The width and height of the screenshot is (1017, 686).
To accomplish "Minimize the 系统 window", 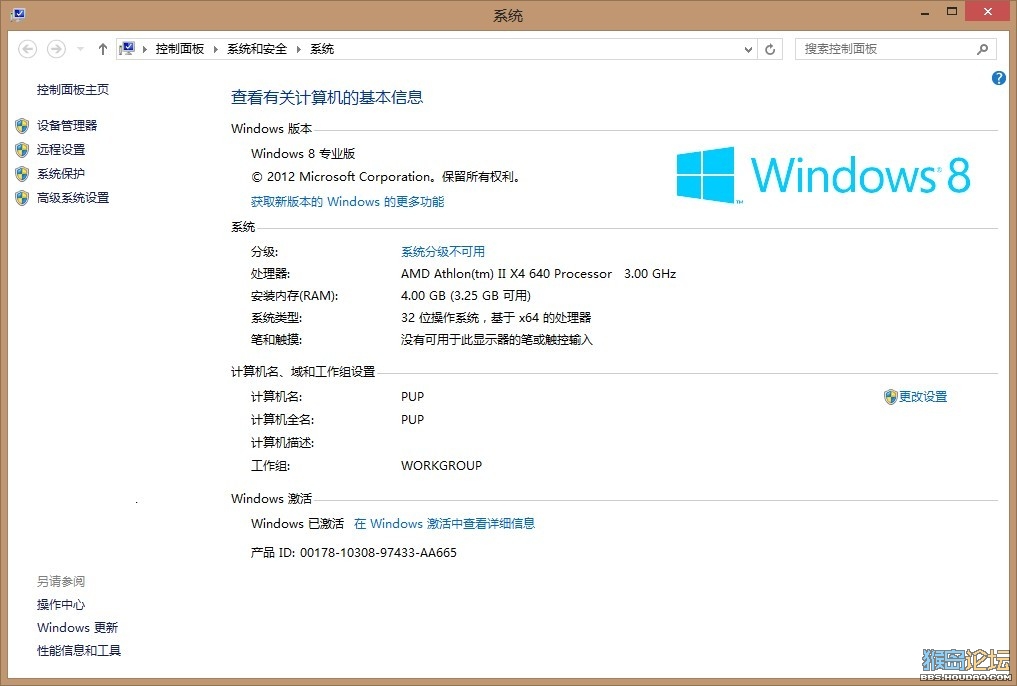I will [925, 13].
